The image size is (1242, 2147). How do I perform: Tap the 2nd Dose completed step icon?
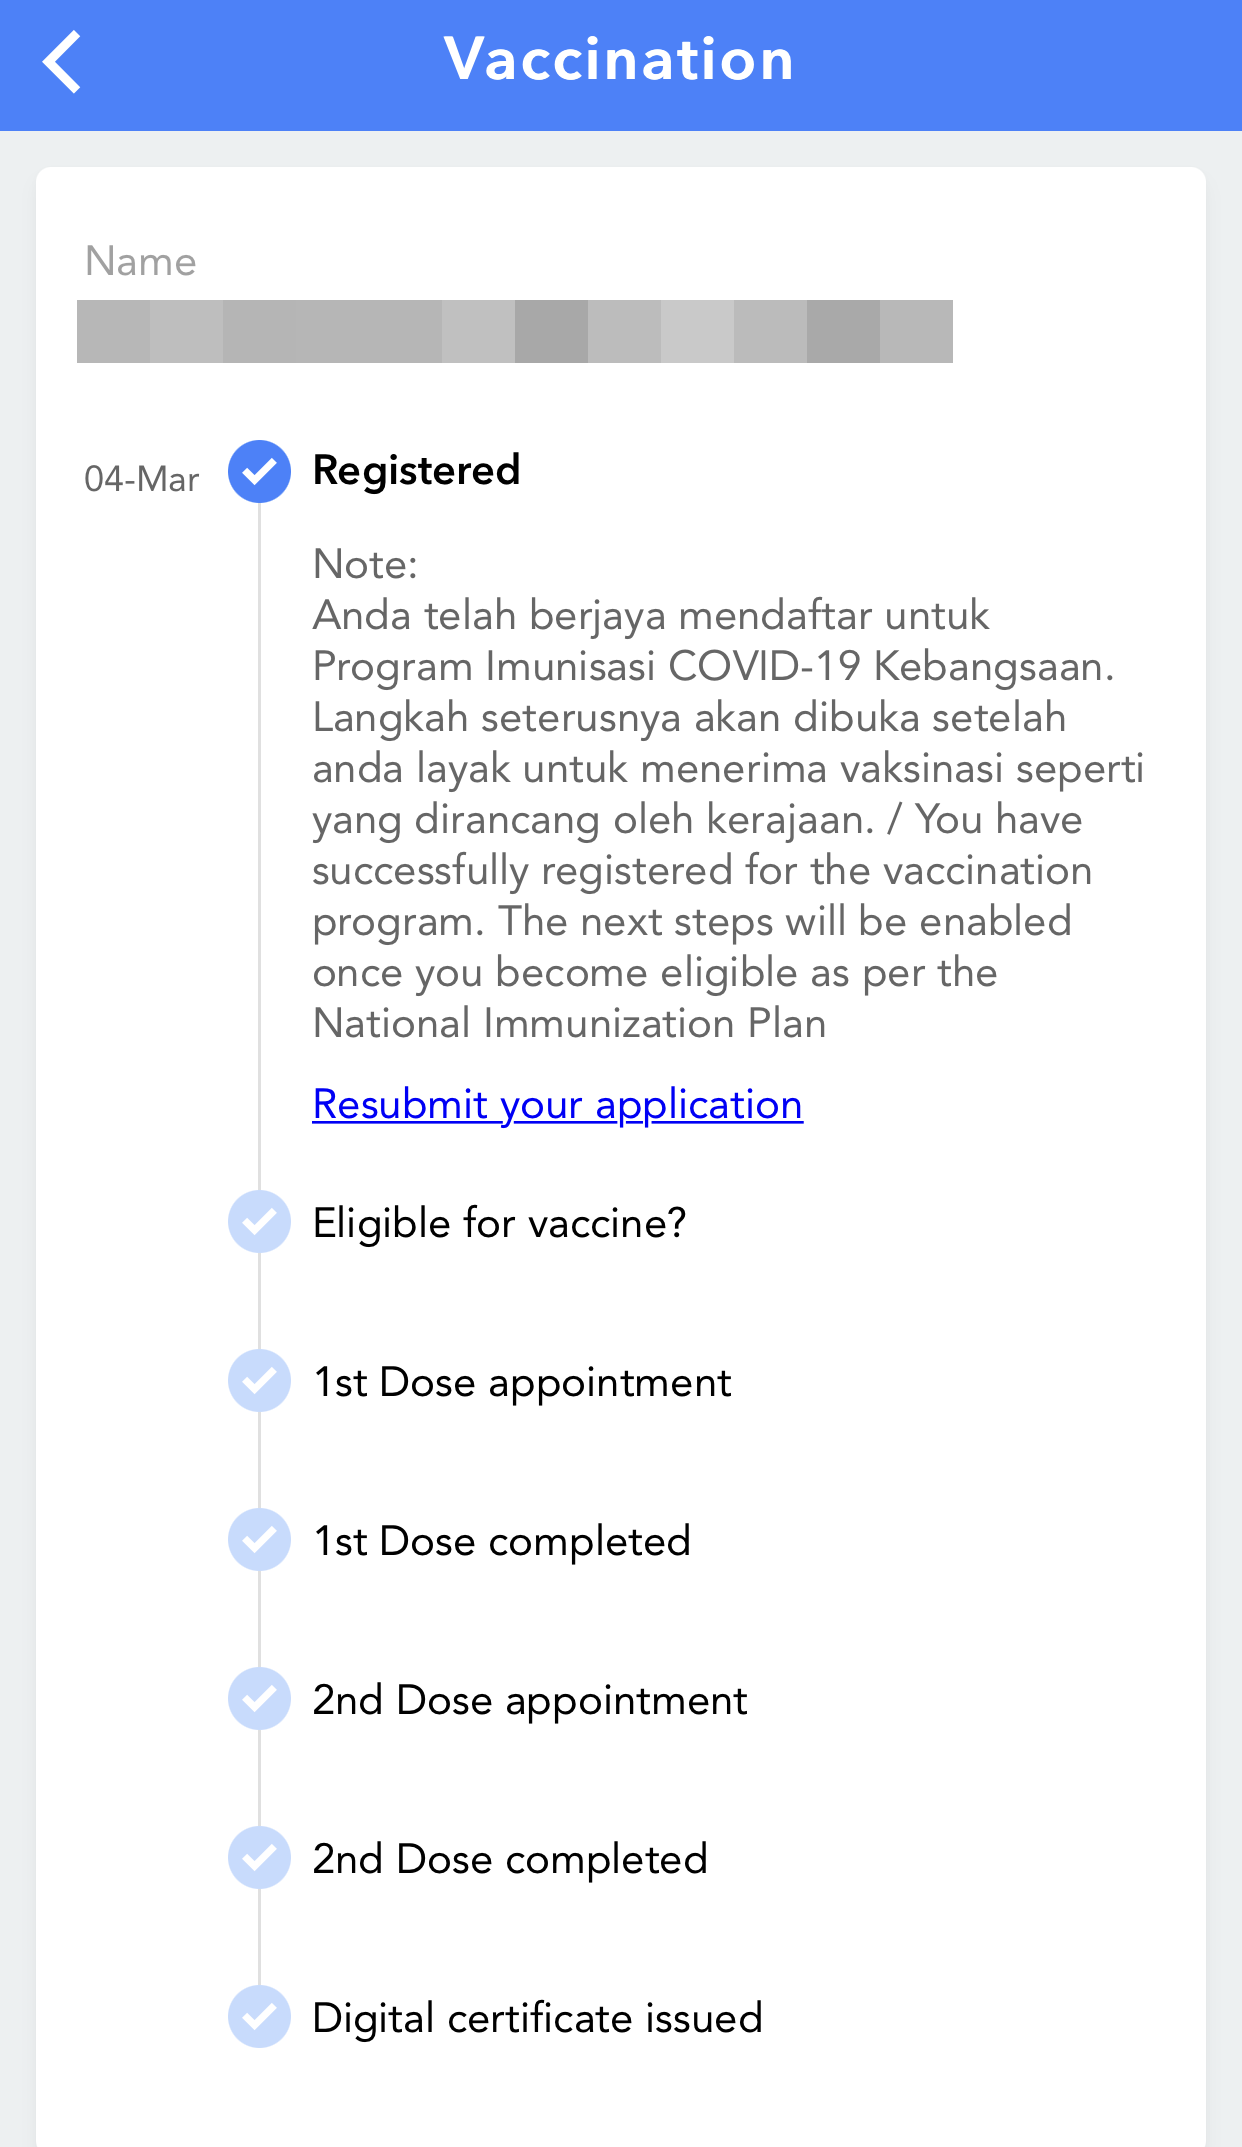tap(259, 1858)
